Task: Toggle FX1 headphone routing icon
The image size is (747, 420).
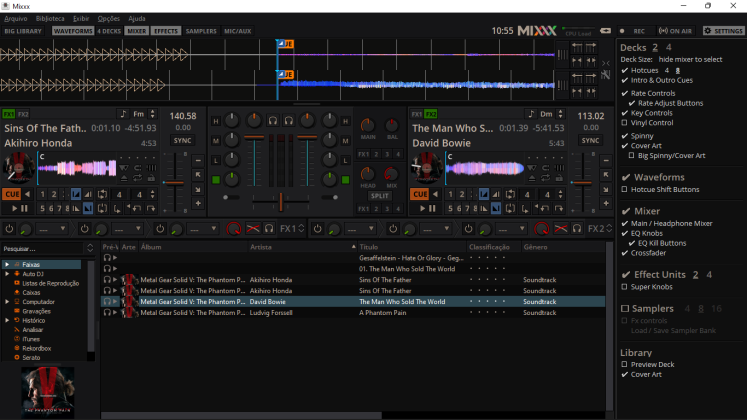Action: (269, 229)
